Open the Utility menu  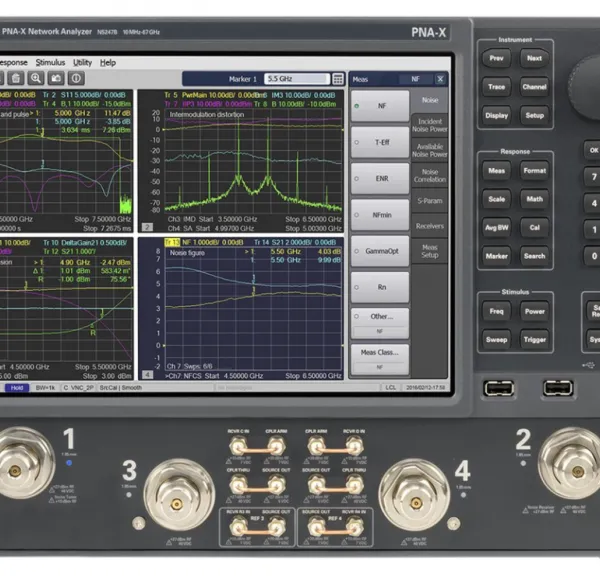[x=82, y=62]
